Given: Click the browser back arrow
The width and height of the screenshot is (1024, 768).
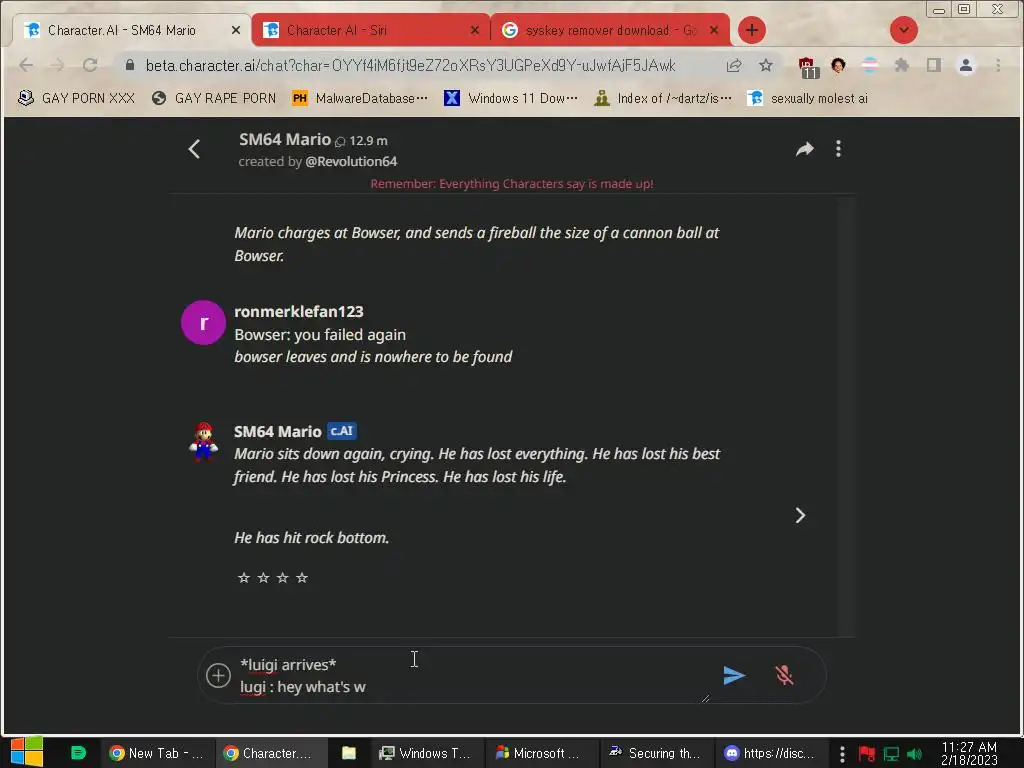Looking at the screenshot, I should pos(26,65).
